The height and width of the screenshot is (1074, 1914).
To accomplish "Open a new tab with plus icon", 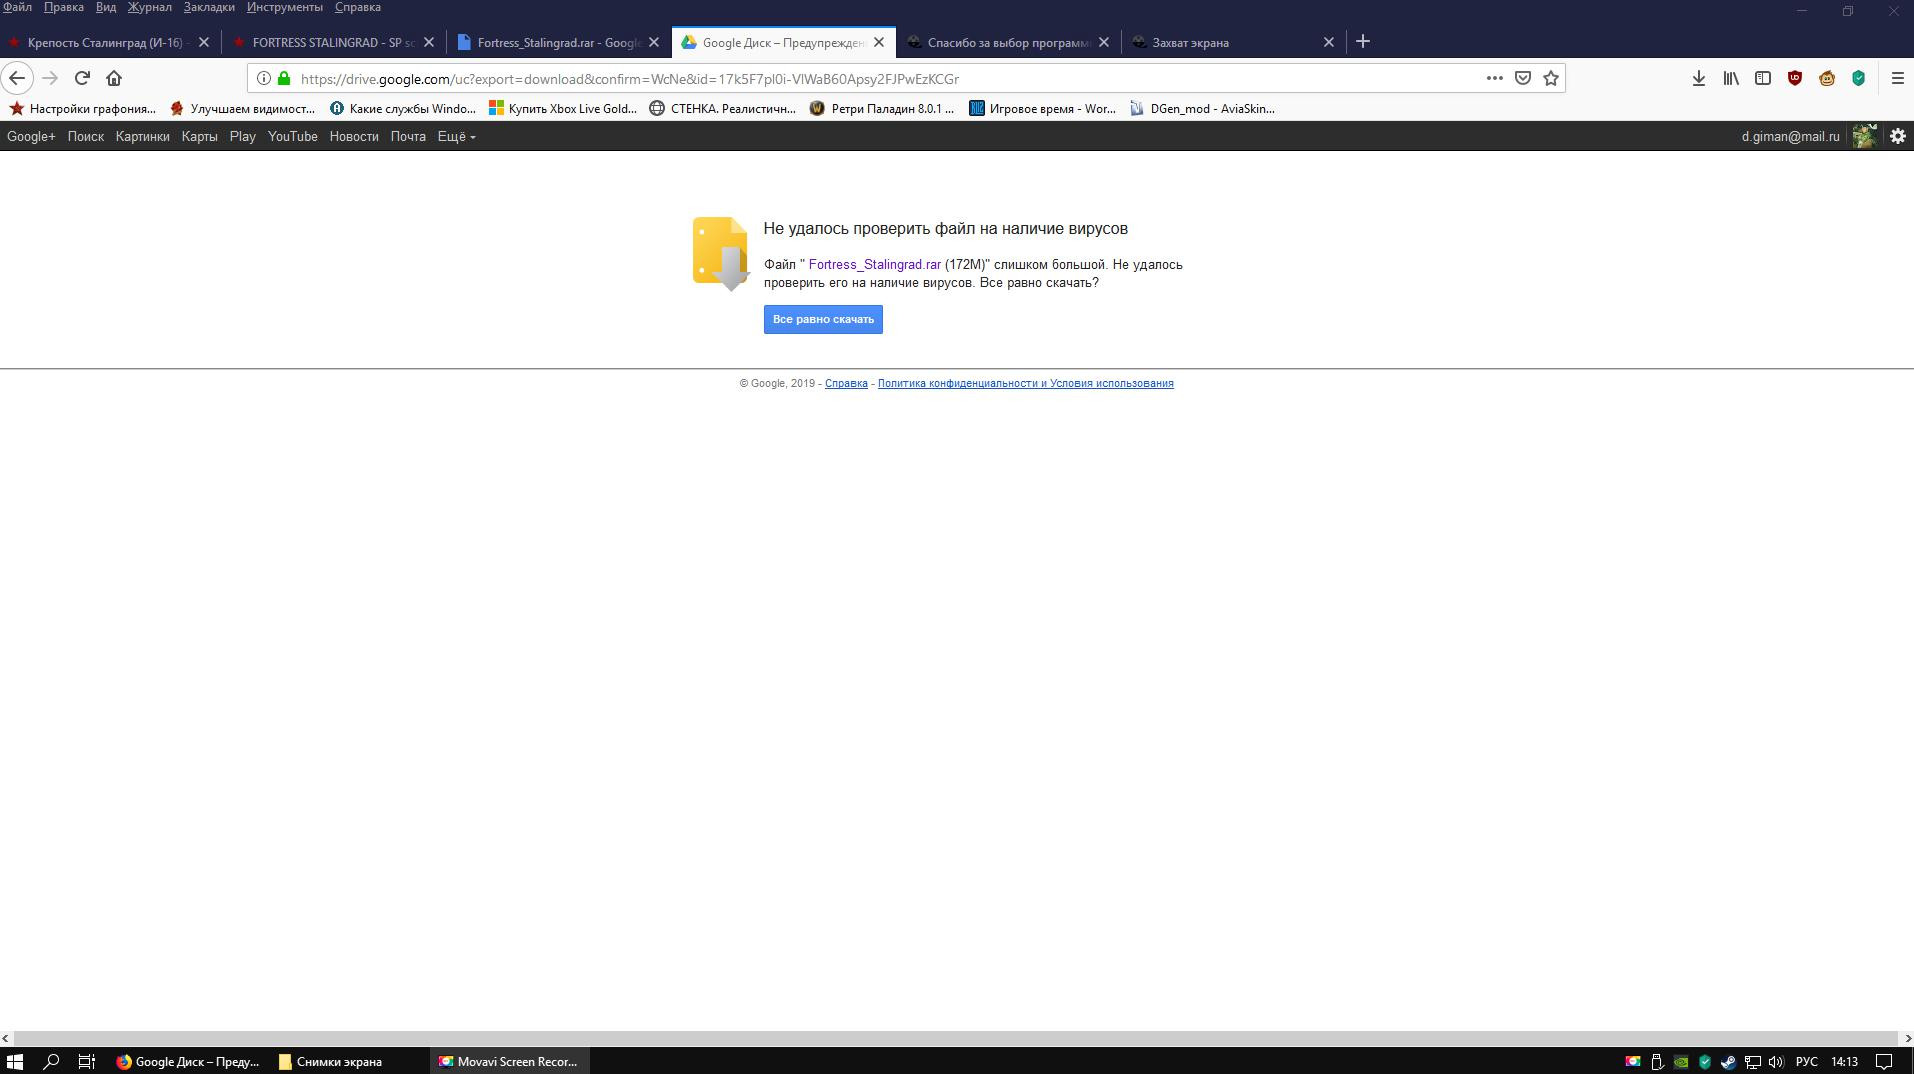I will (1362, 42).
